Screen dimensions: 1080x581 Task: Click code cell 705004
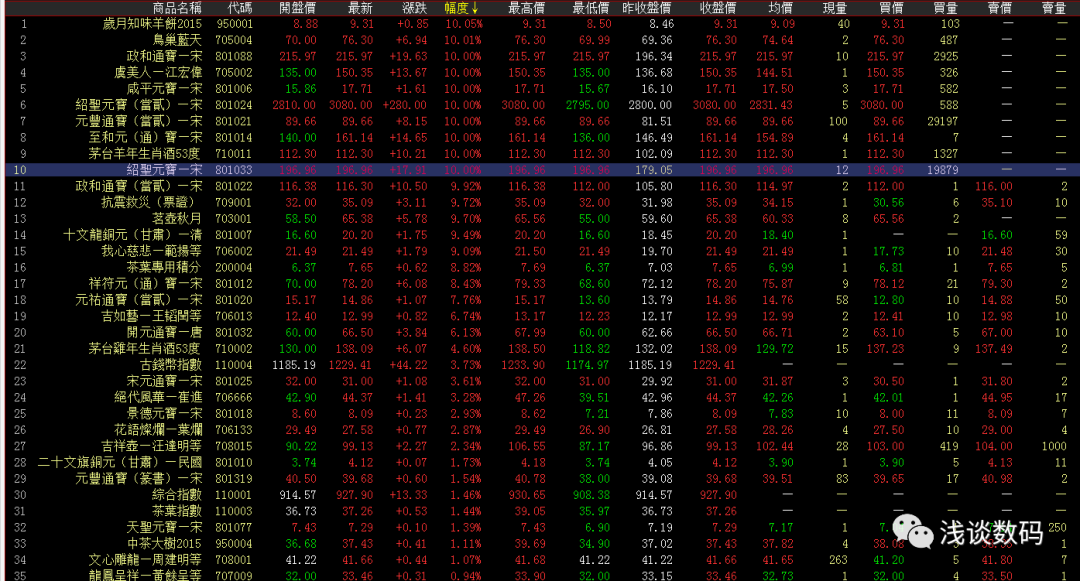pyautogui.click(x=233, y=40)
